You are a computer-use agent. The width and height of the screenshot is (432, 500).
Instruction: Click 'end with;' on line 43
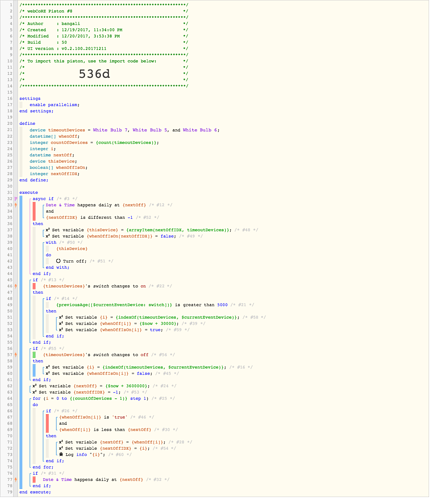58,268
